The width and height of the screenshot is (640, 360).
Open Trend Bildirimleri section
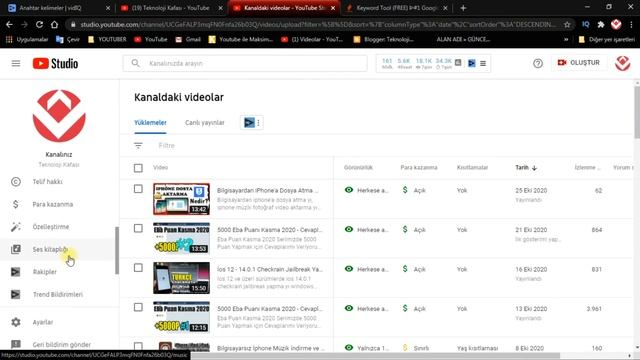(57, 294)
